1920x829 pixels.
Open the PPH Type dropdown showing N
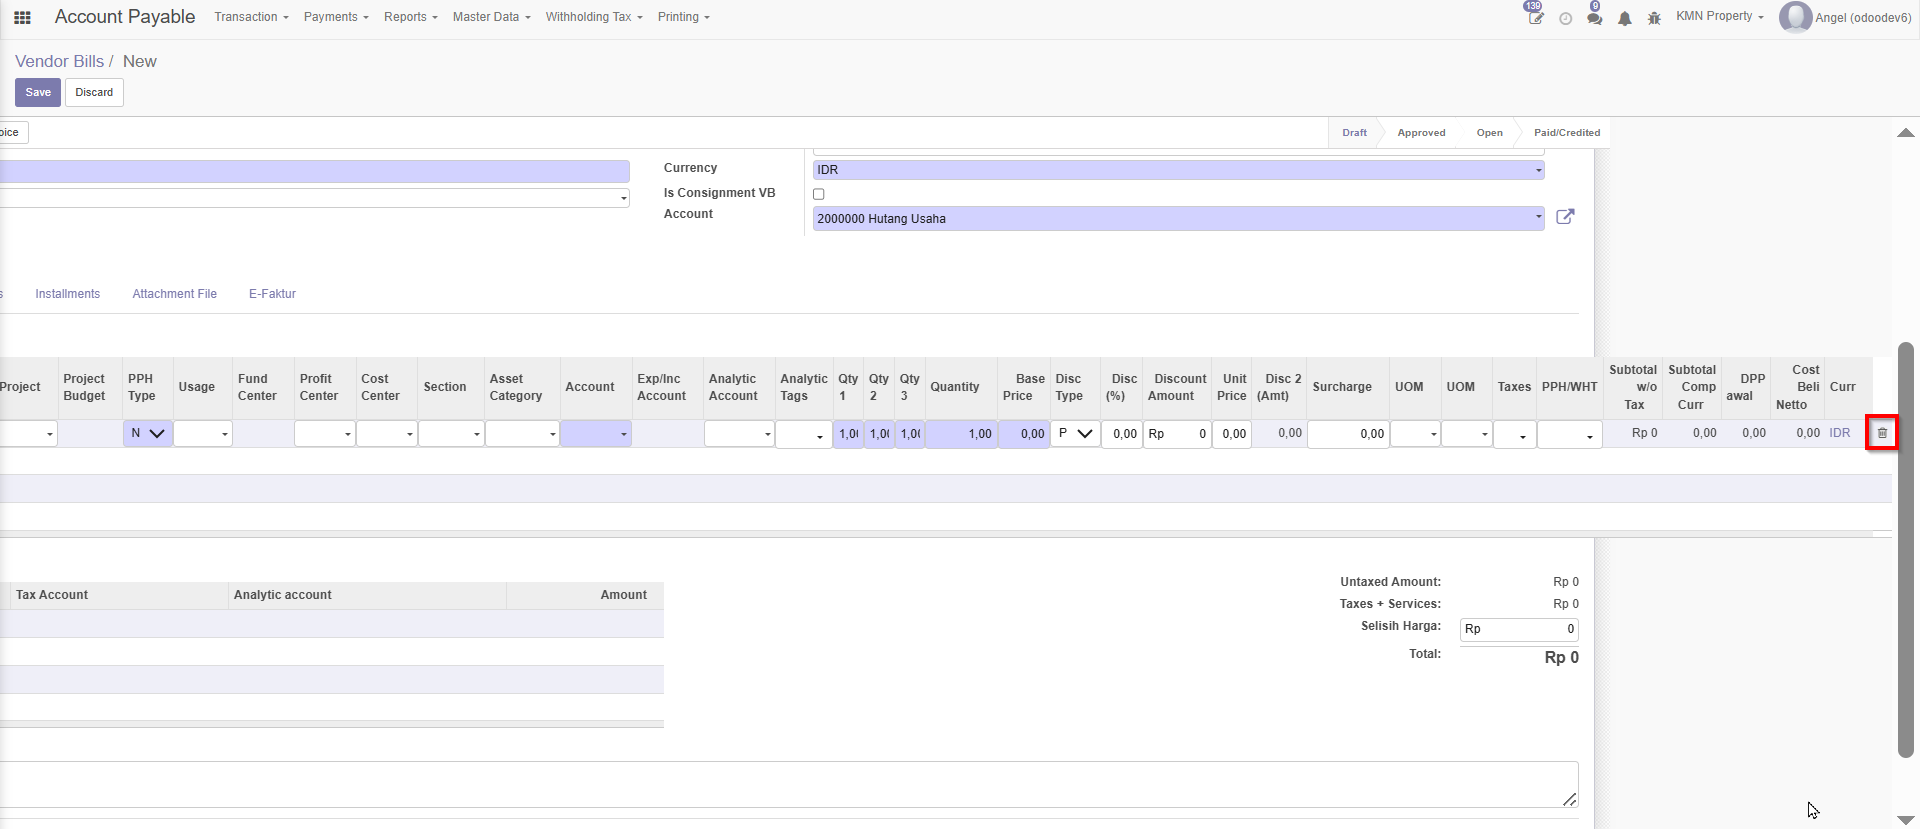[x=148, y=433]
